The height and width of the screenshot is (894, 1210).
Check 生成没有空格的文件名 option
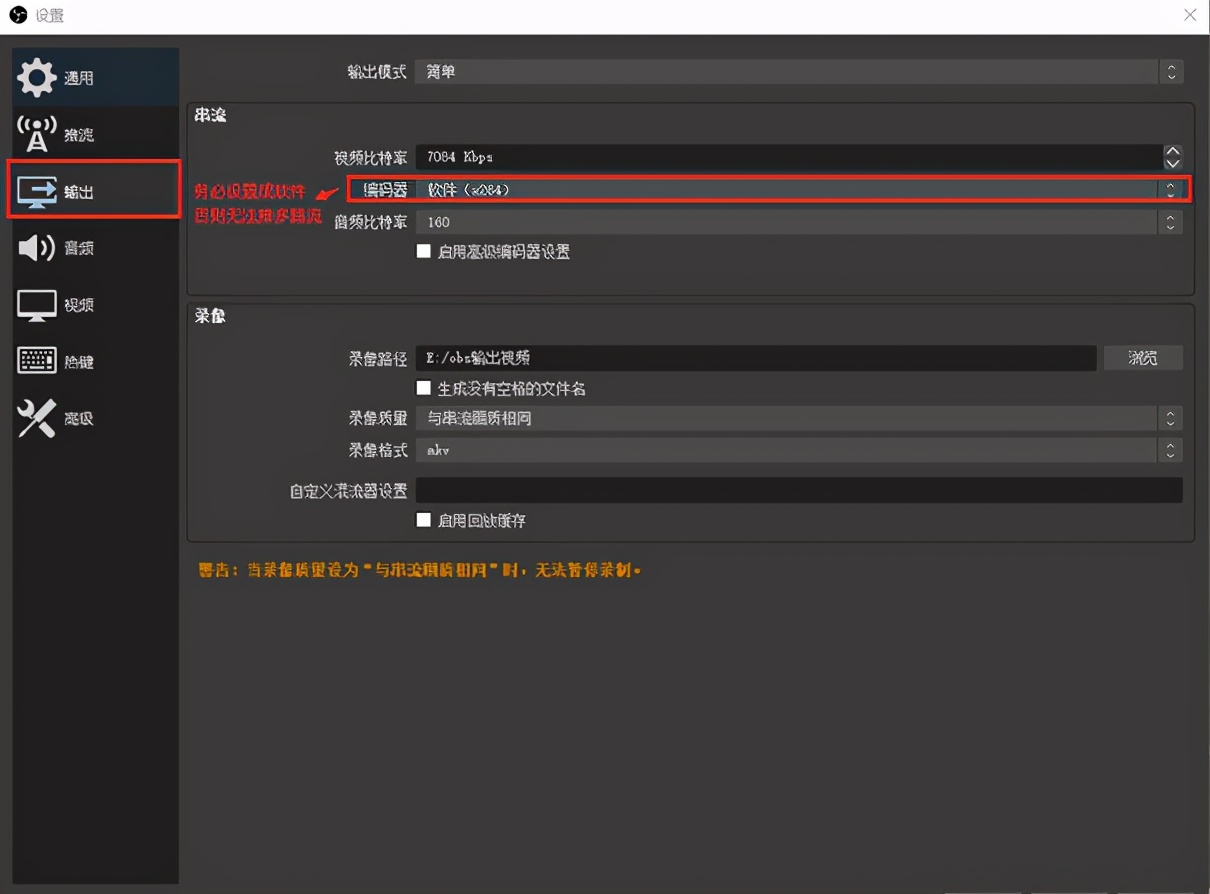click(424, 389)
